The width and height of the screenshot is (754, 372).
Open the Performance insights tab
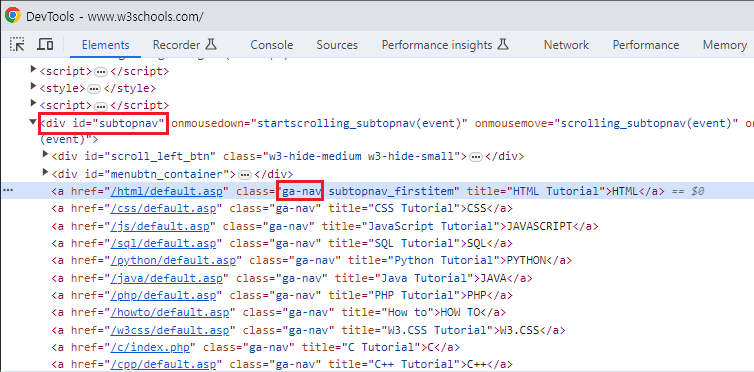pos(437,45)
